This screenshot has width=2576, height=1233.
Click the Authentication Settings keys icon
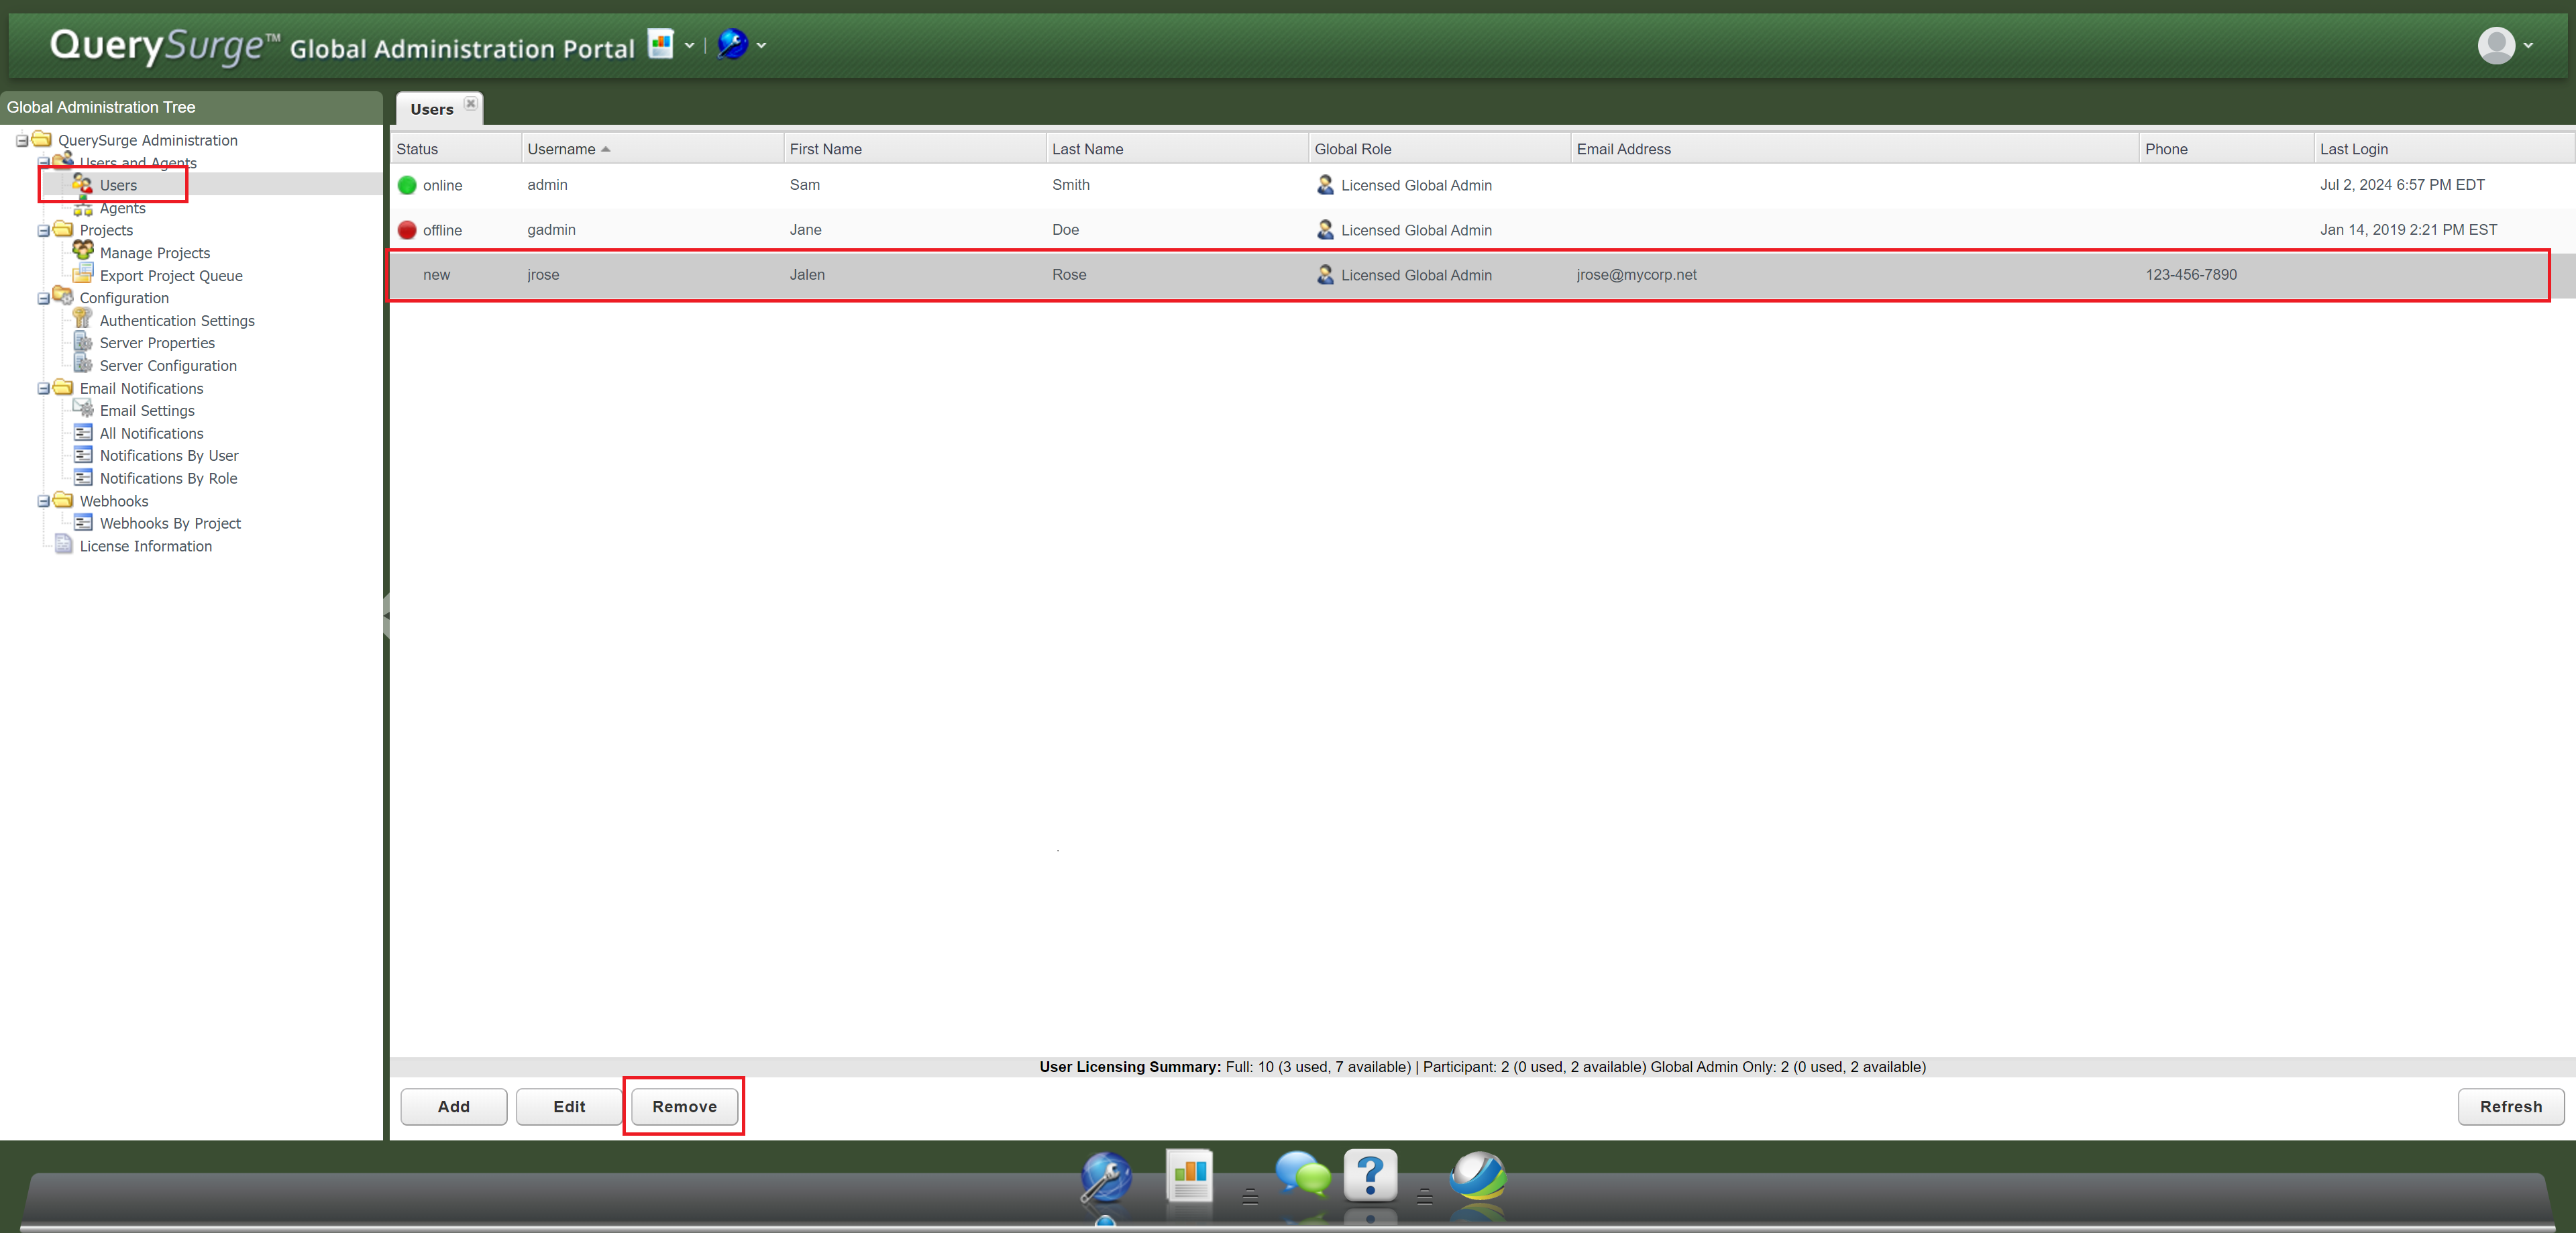coord(83,318)
